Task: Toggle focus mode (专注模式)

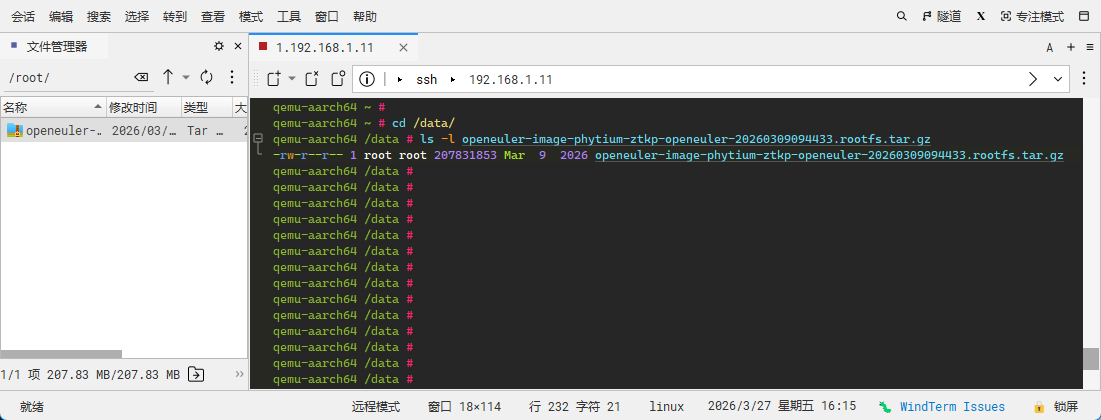Action: click(x=1033, y=16)
